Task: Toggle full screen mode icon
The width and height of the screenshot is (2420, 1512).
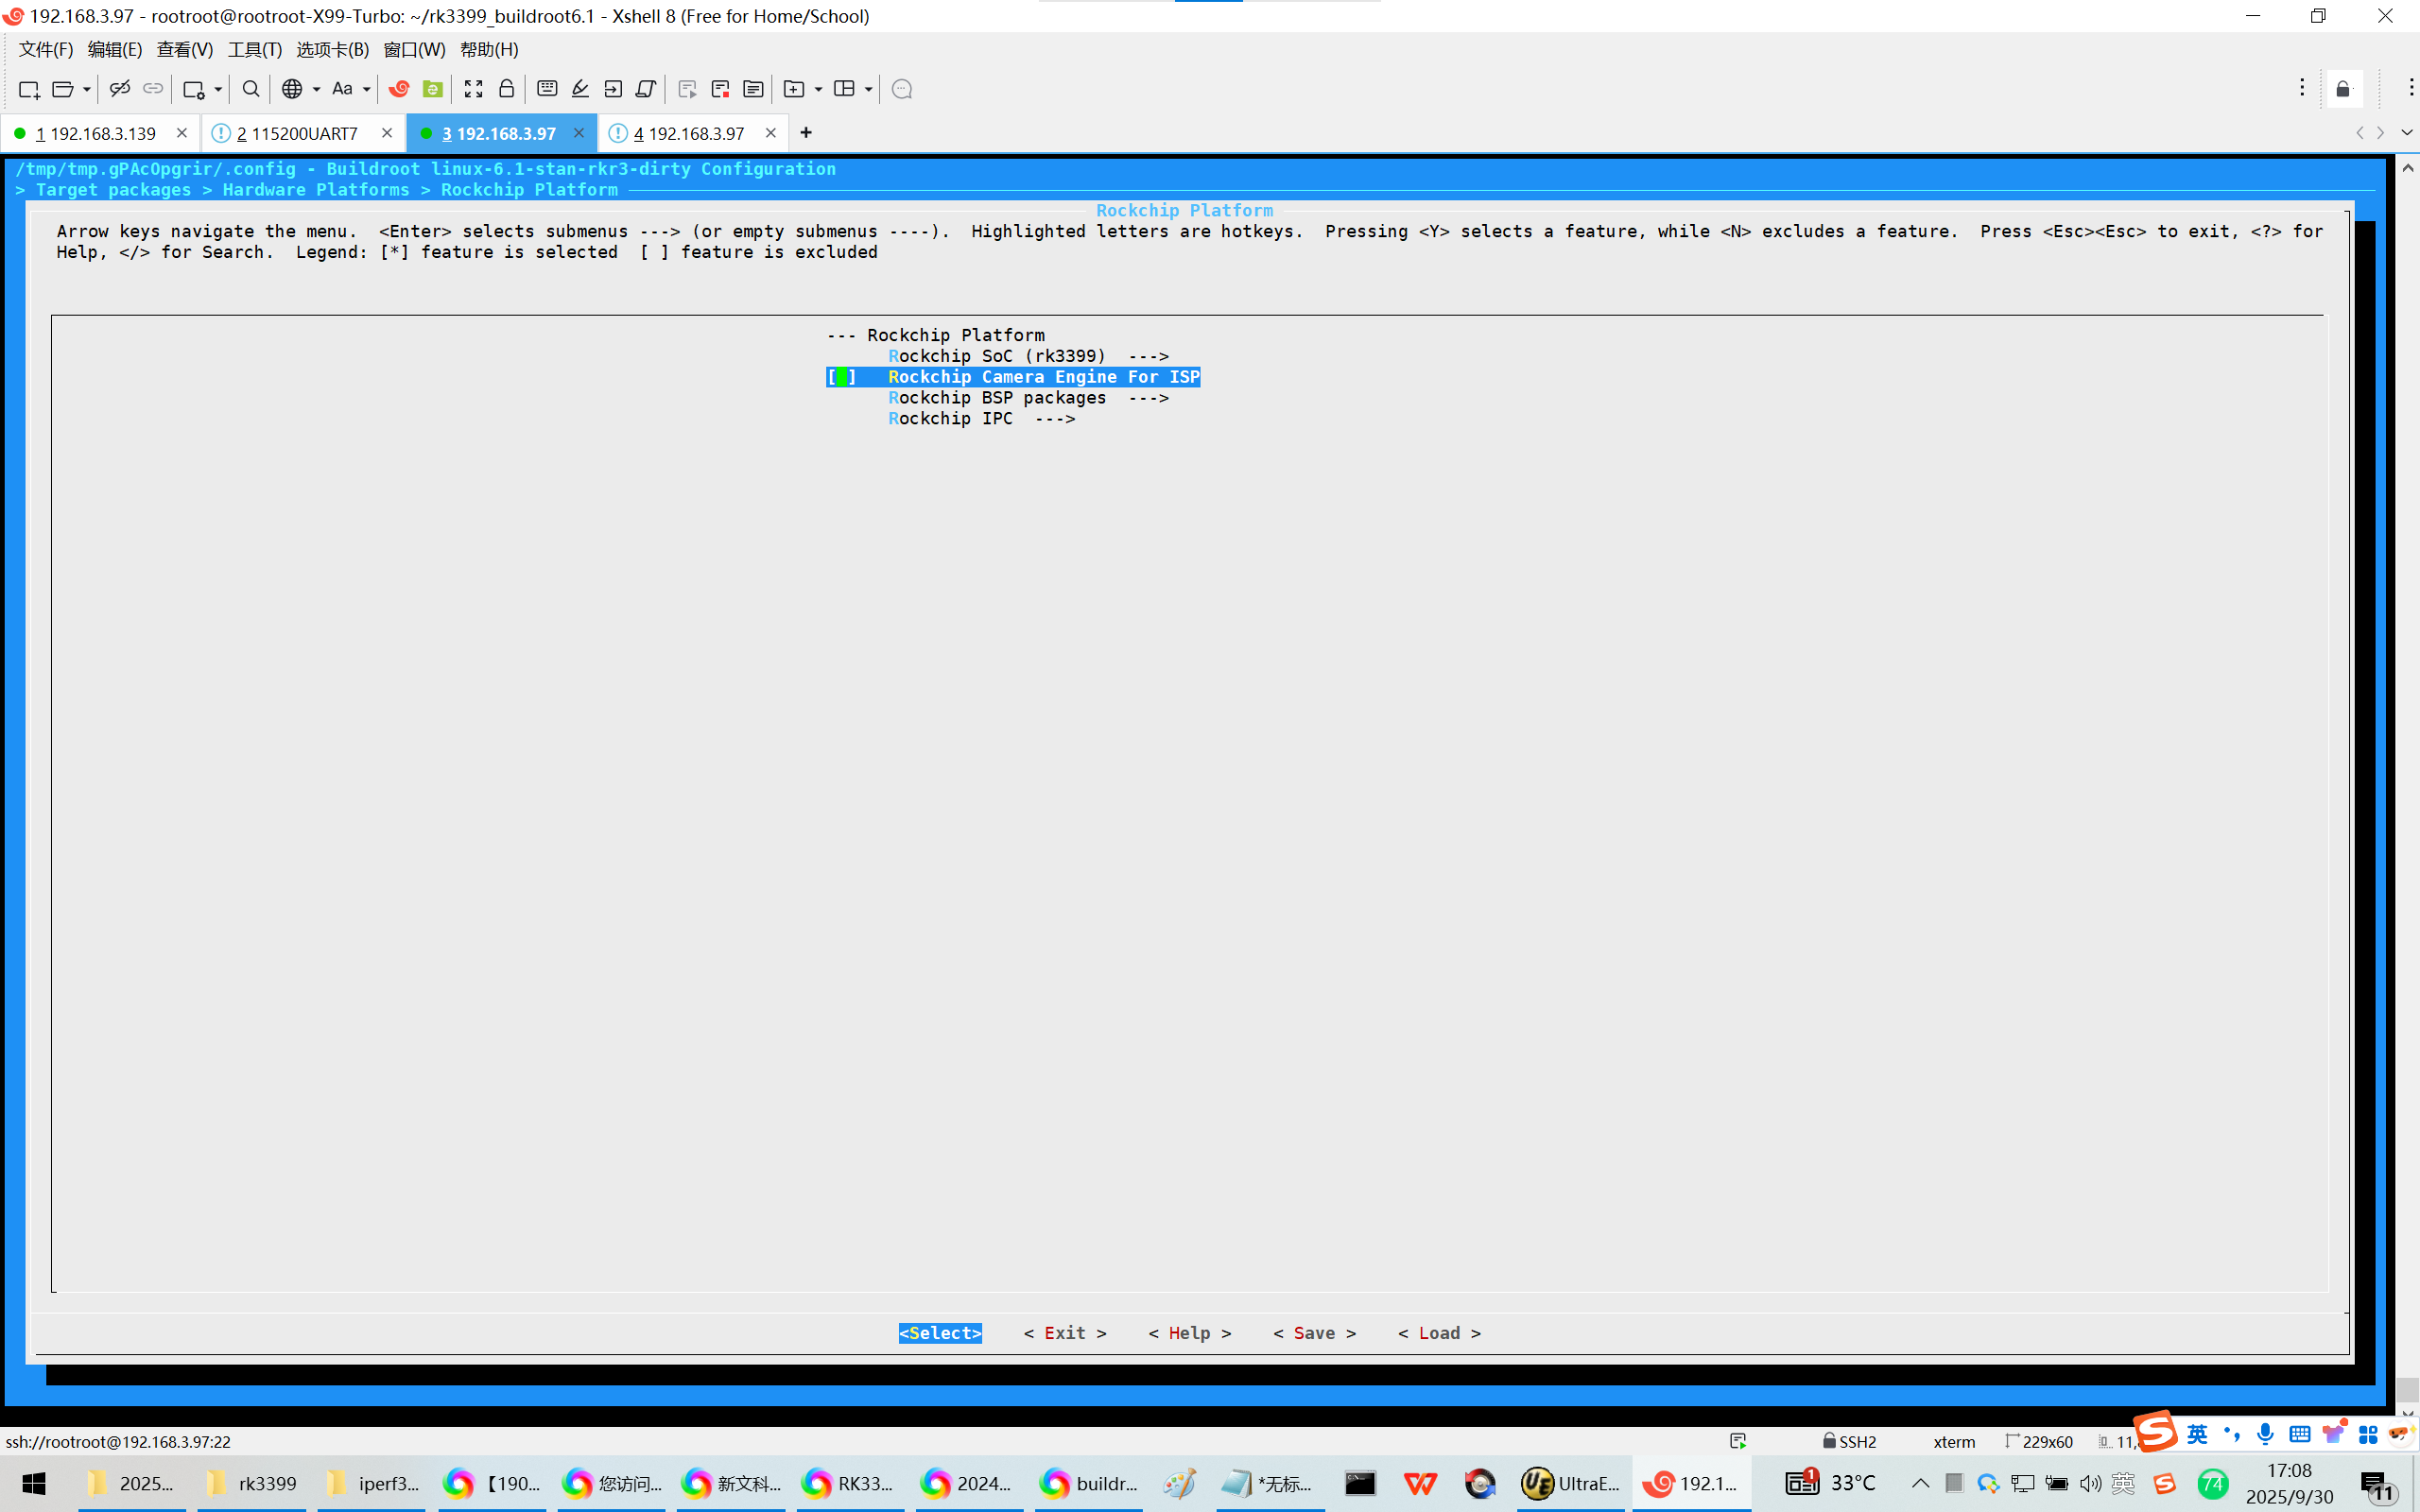Action: [x=473, y=89]
